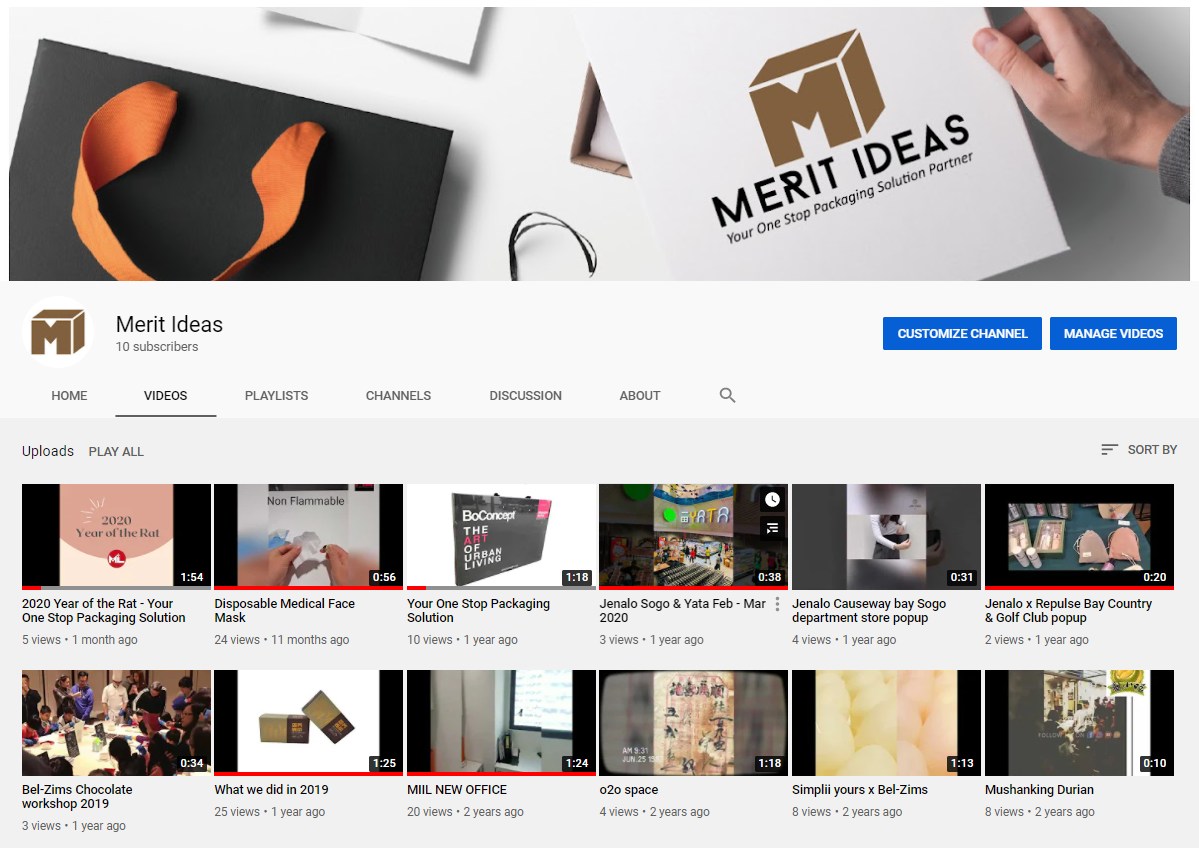Click Watch Later clock icon on Jenalo thumbnail
The width and height of the screenshot is (1199, 848).
point(772,500)
